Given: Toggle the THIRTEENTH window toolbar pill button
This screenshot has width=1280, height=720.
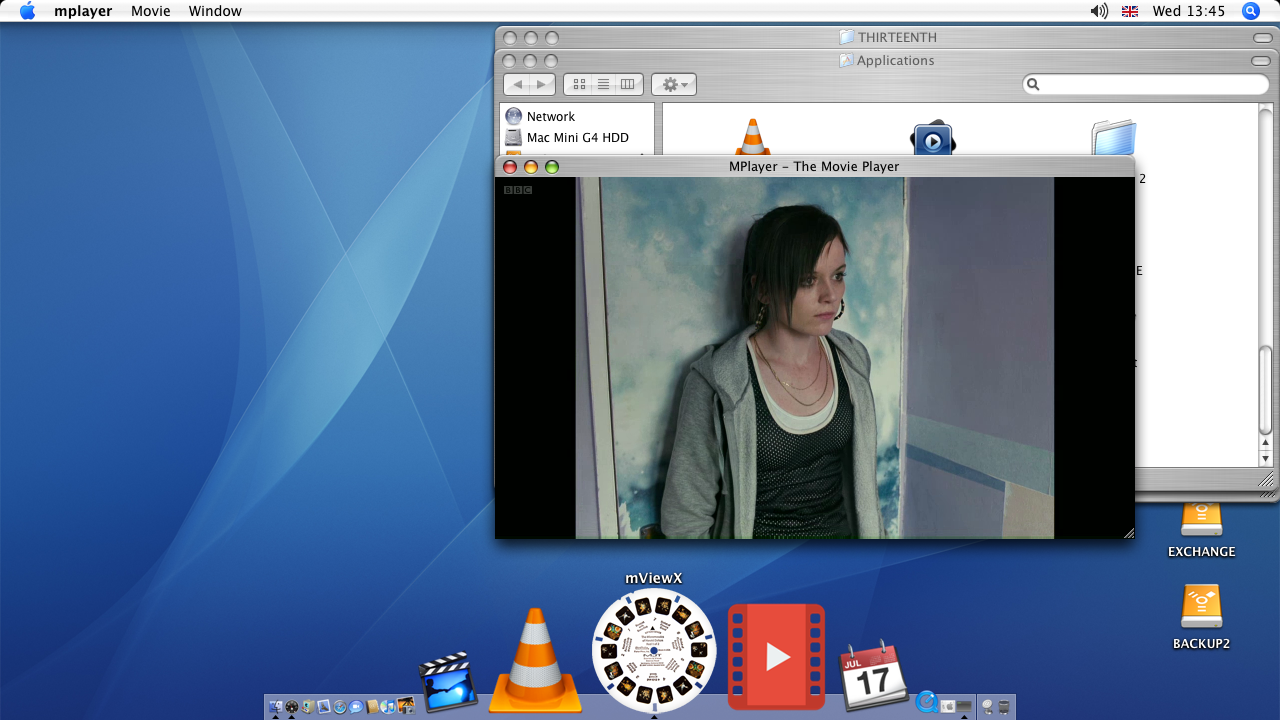Looking at the screenshot, I should click(1261, 38).
